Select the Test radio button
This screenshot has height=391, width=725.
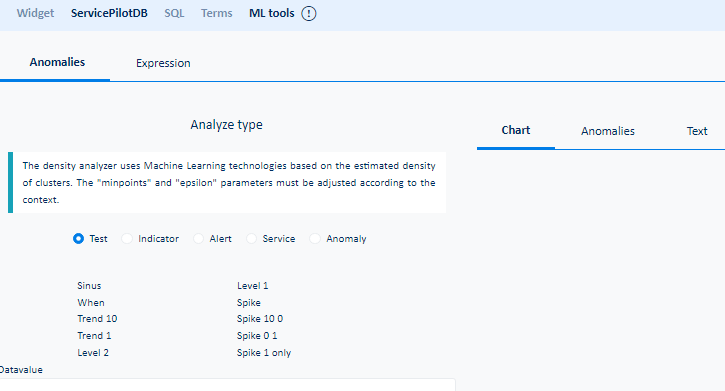point(79,238)
